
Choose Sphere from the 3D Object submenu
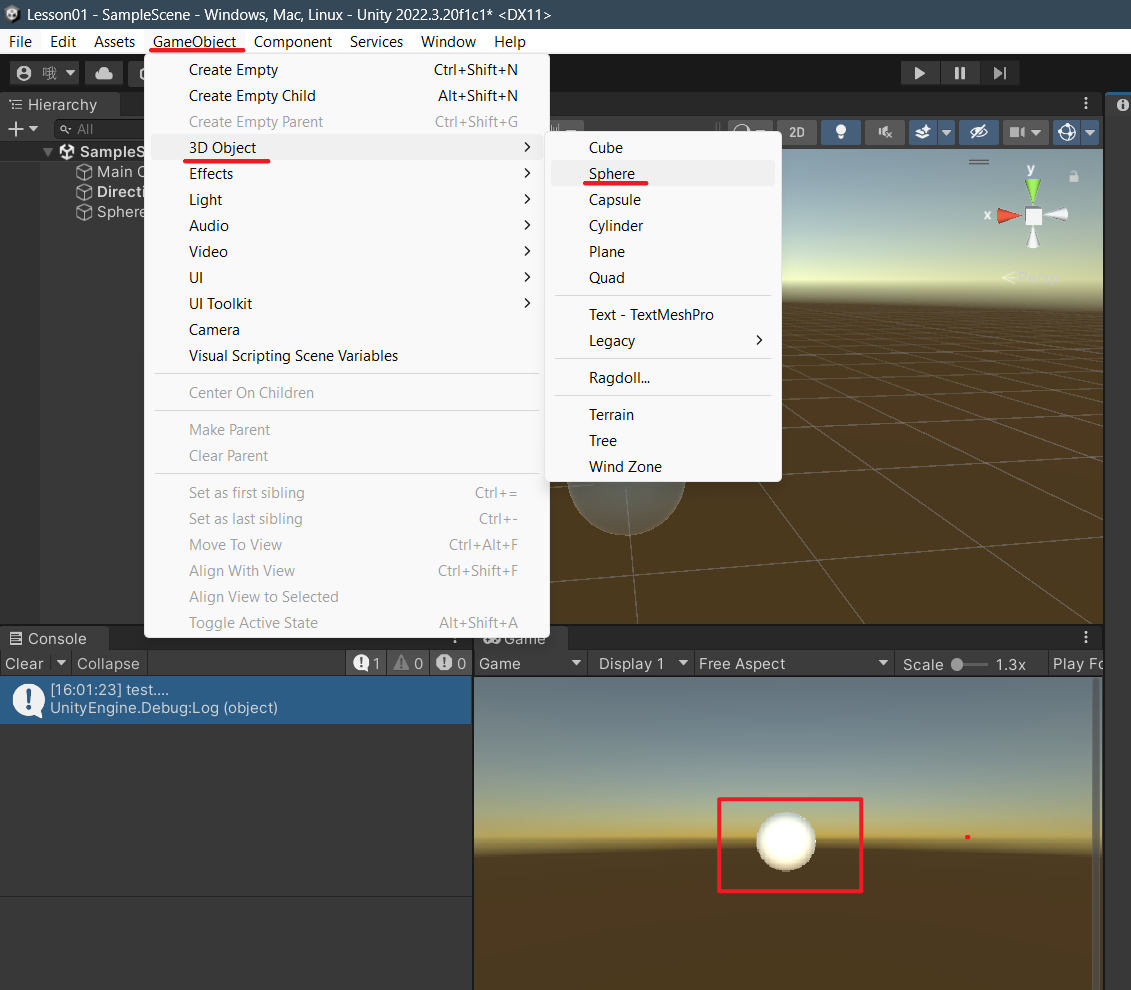(612, 174)
